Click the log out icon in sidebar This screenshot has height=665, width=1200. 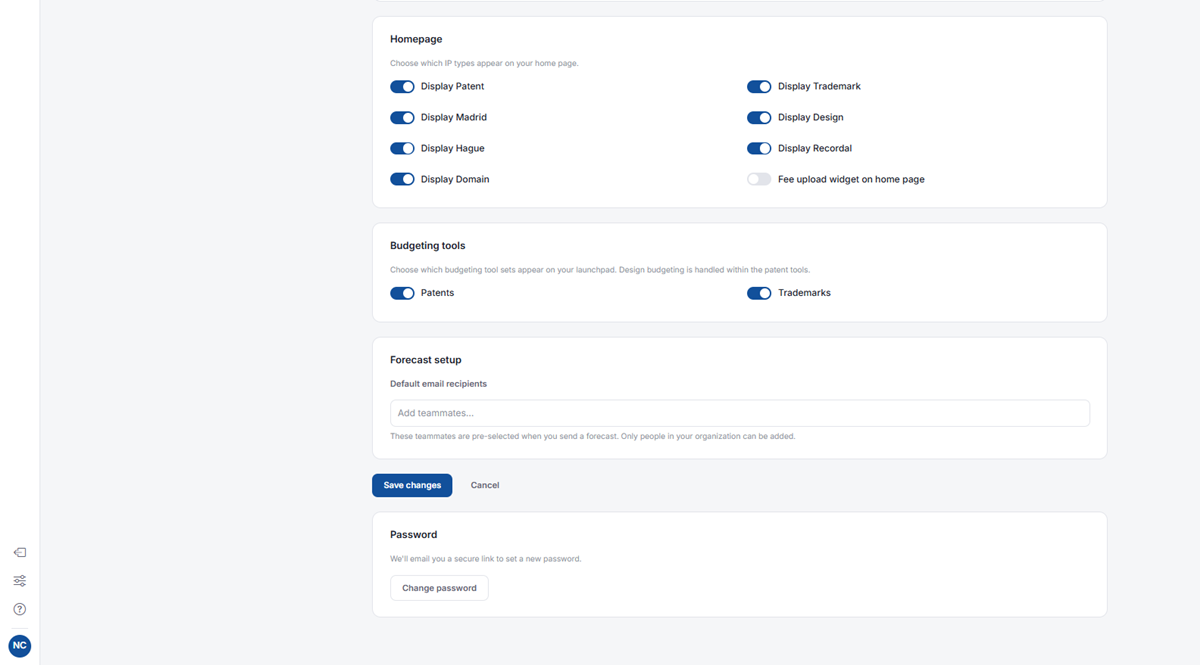pos(19,553)
